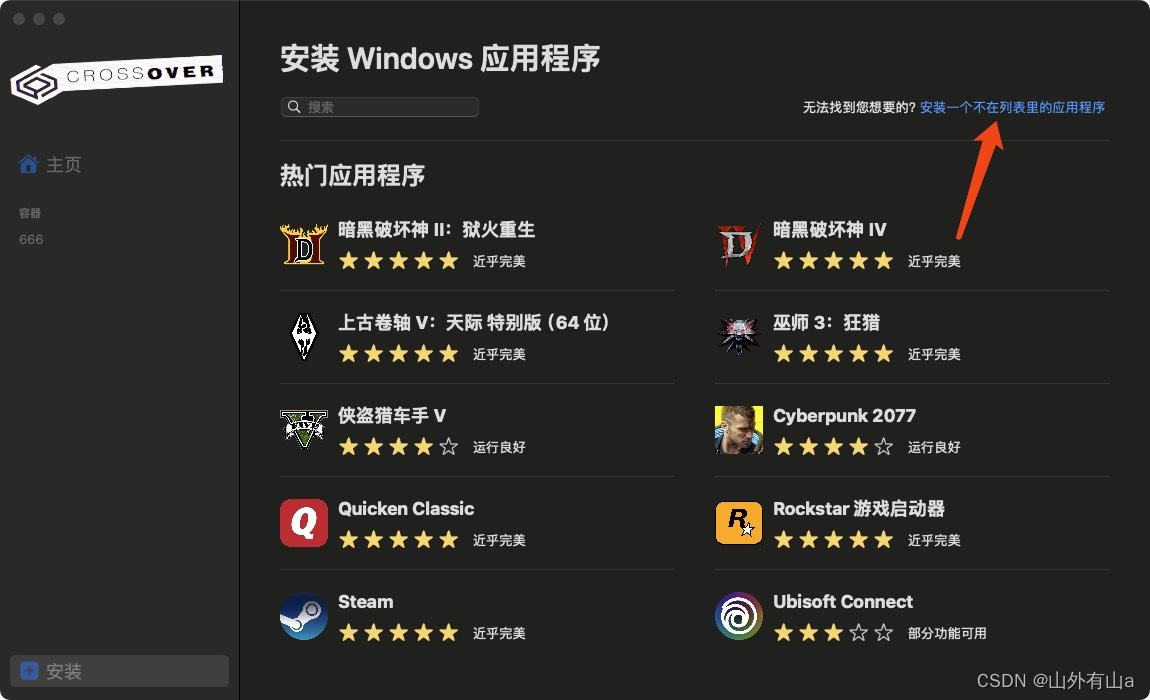This screenshot has height=700, width=1150.
Task: Open the Rockstar launcher icon
Action: 739,523
